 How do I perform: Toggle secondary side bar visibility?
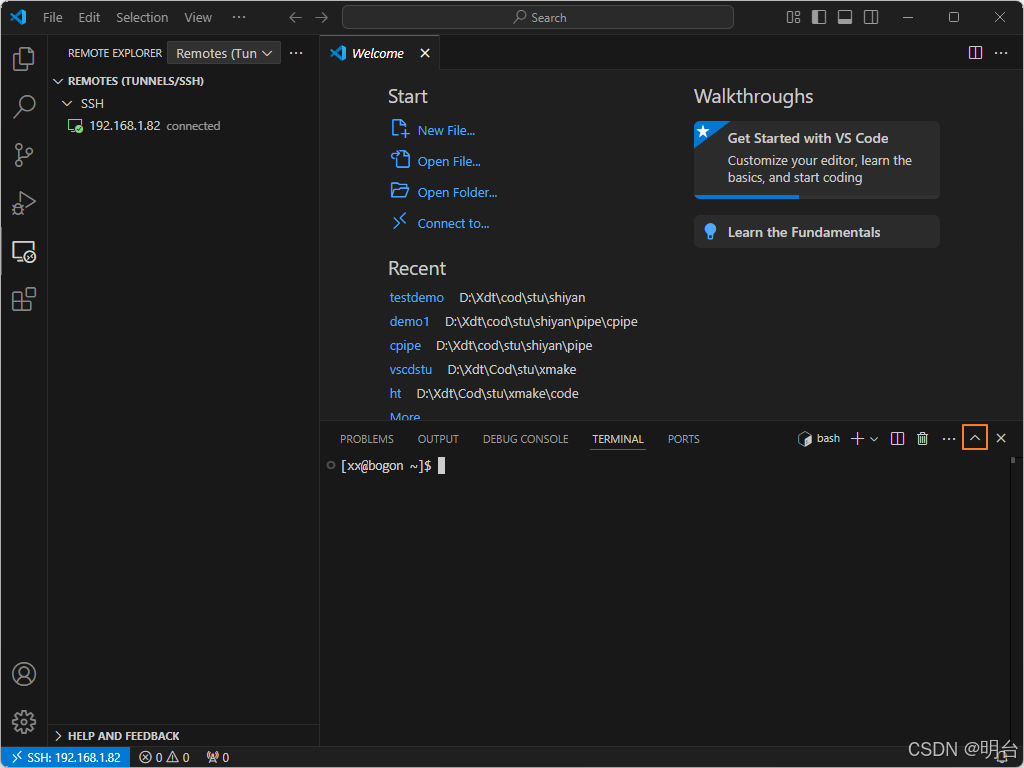click(x=871, y=17)
